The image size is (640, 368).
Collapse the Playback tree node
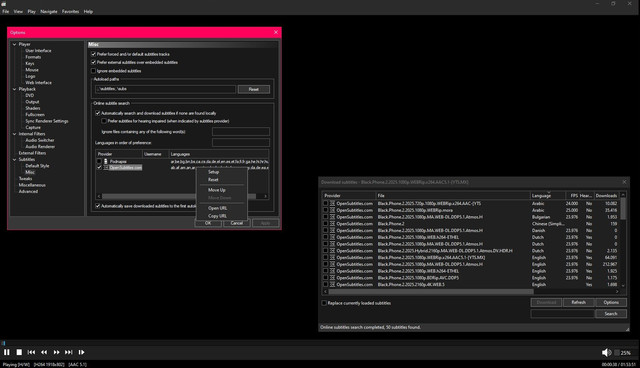coord(15,89)
